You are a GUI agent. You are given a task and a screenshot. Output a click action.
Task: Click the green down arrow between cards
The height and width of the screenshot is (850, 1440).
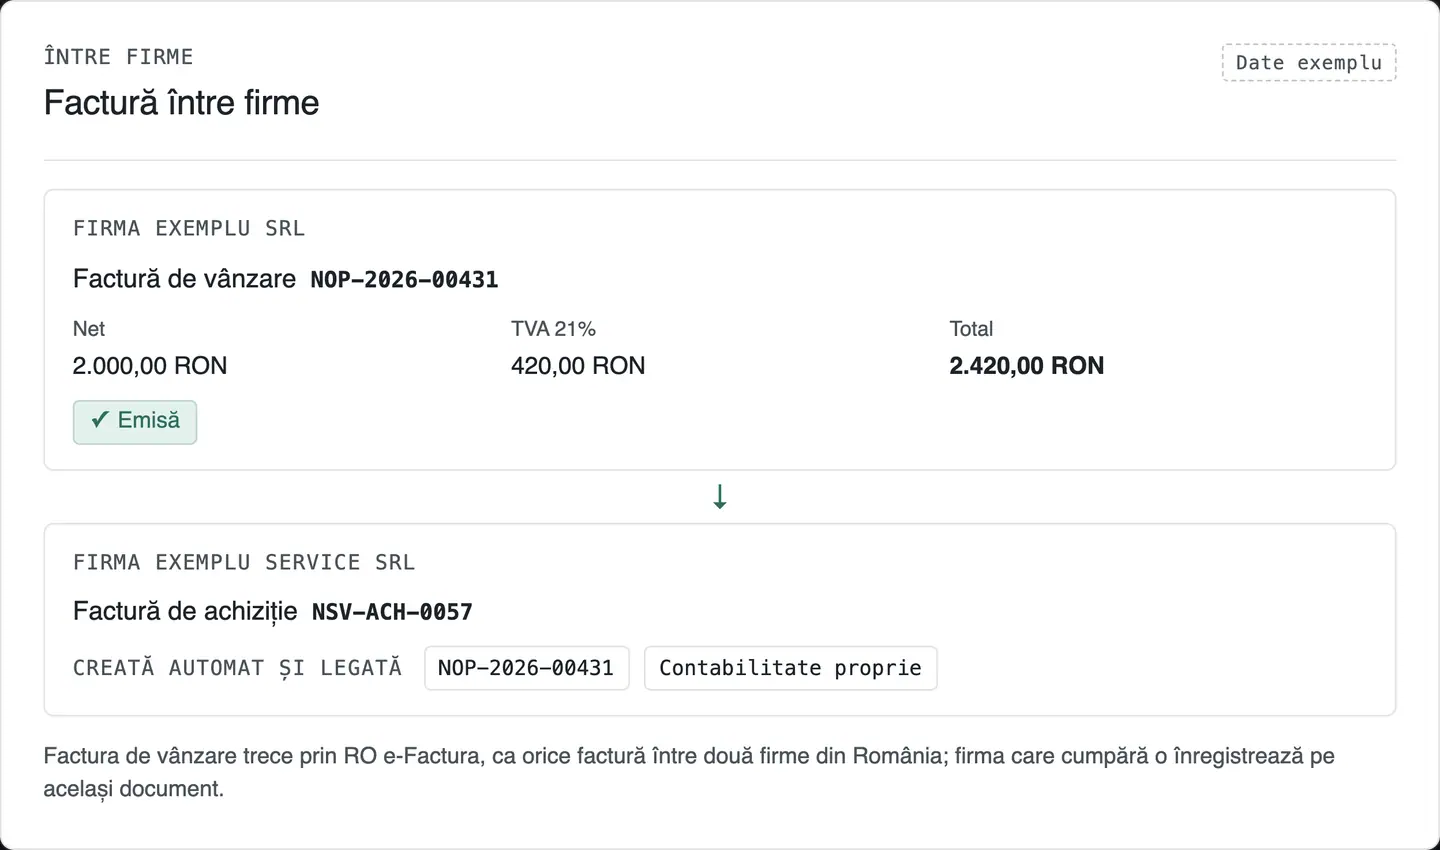pyautogui.click(x=720, y=497)
